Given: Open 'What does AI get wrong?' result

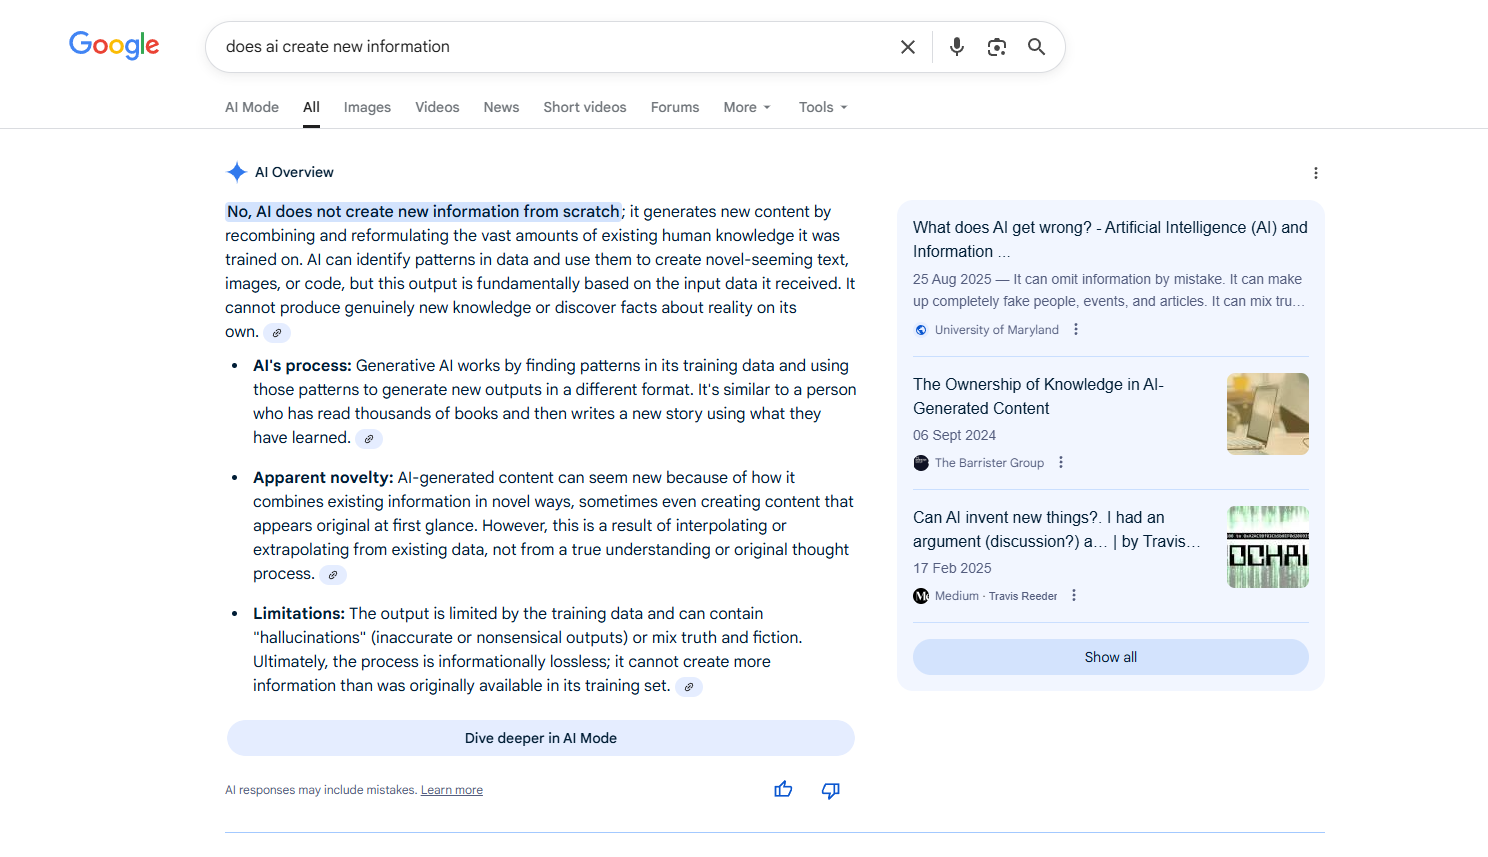Looking at the screenshot, I should 1110,239.
